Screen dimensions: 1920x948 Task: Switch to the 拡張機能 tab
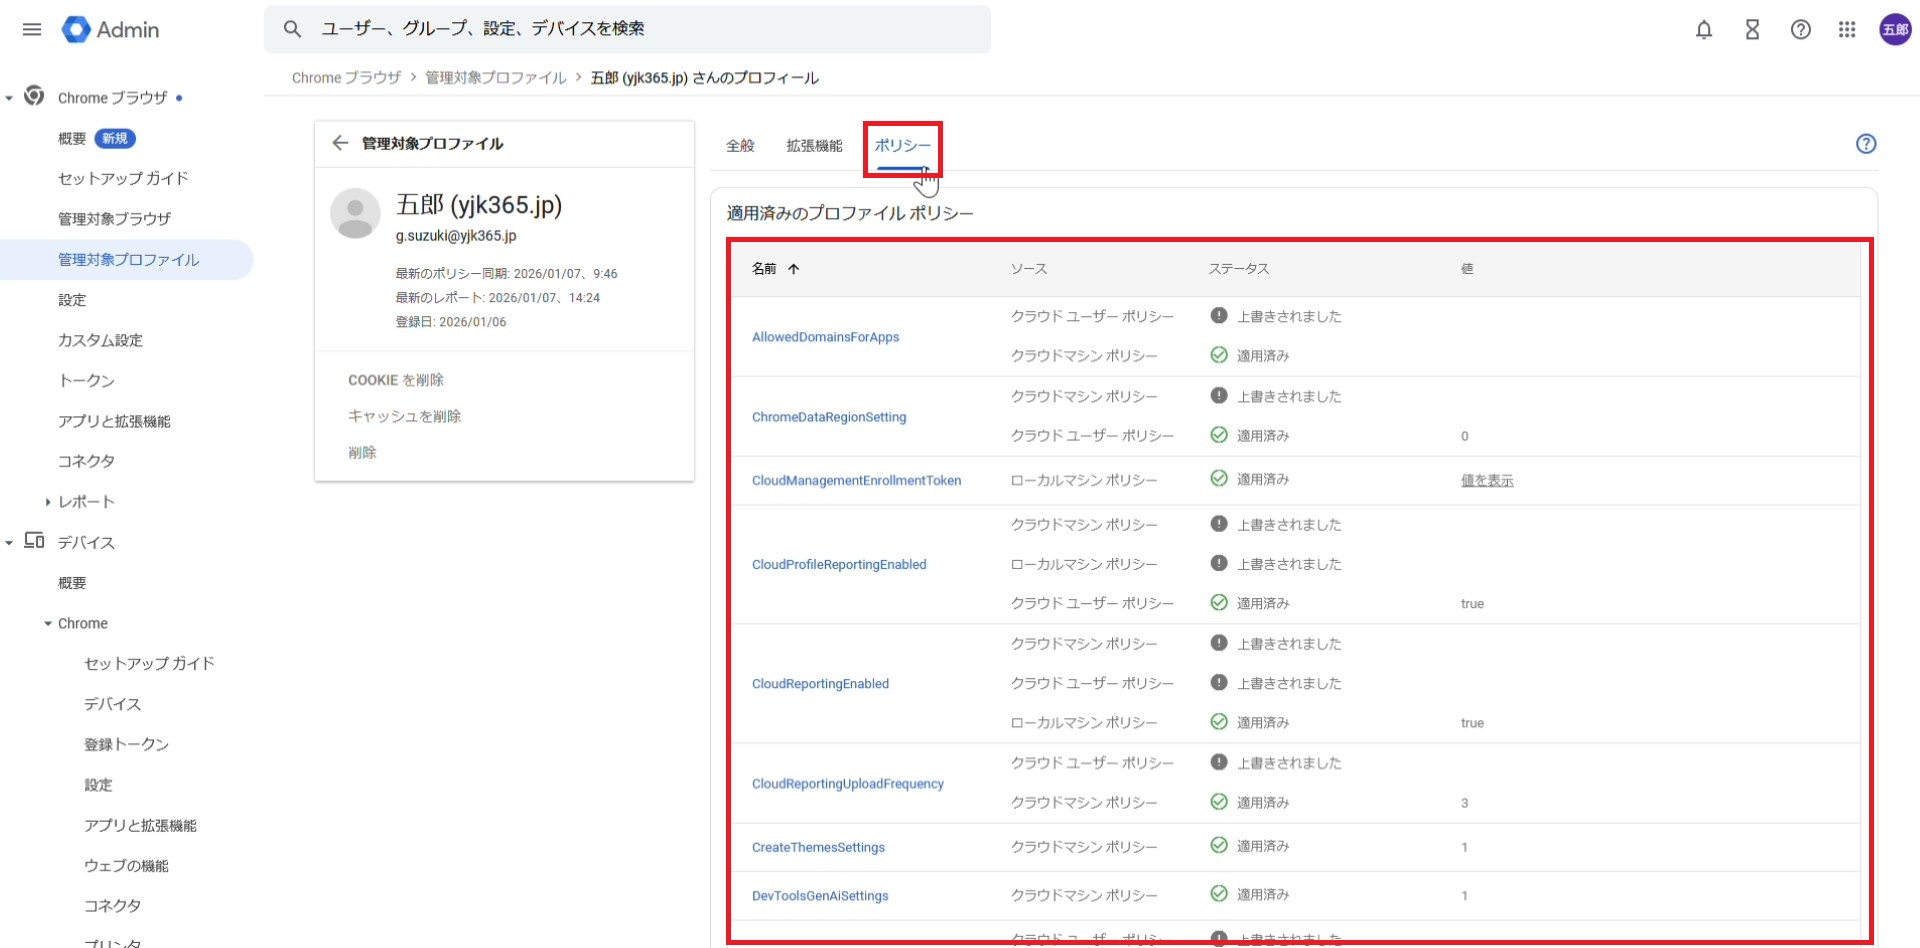click(x=814, y=146)
